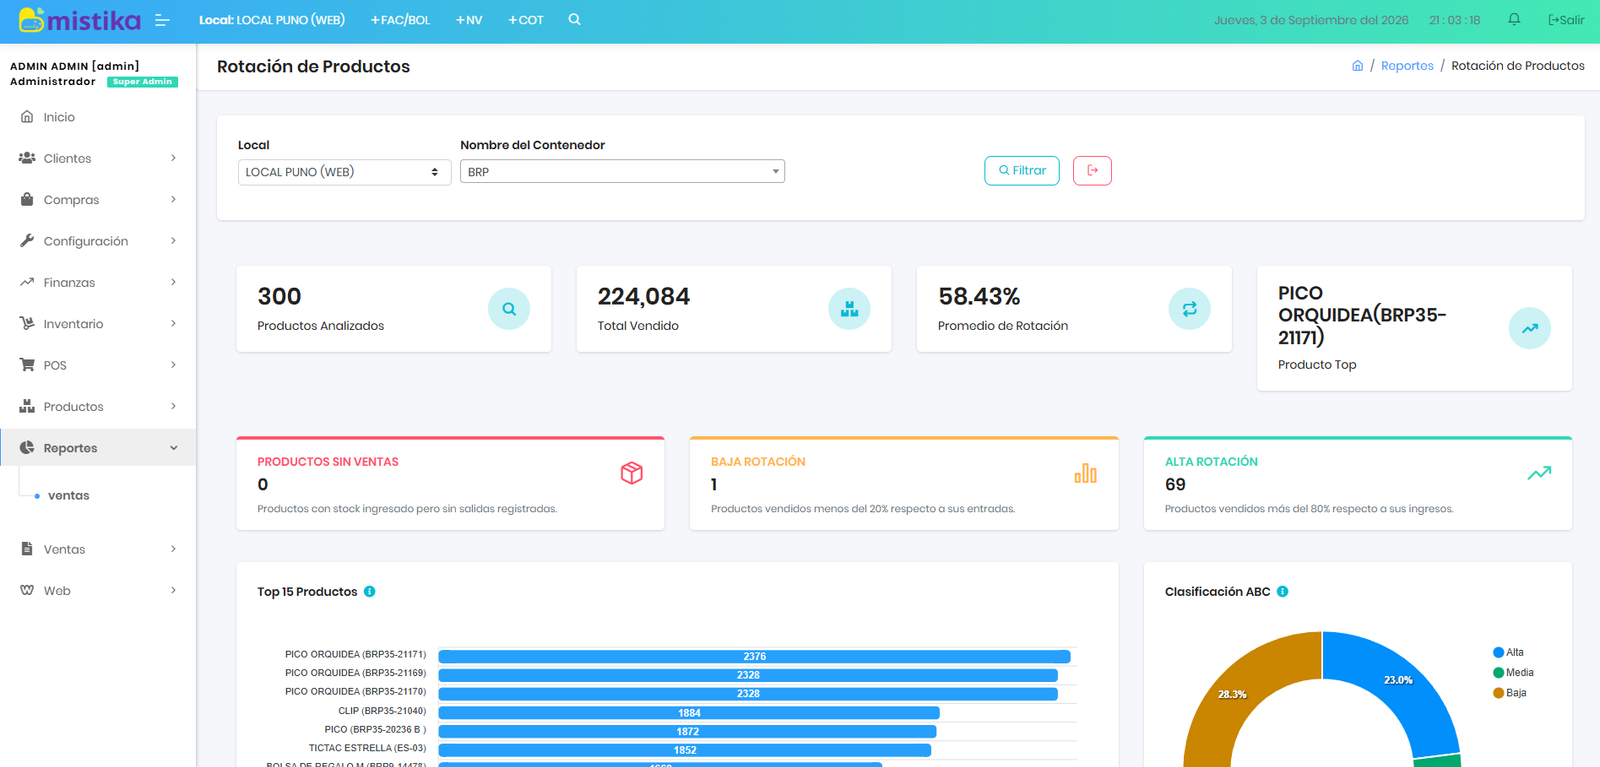The height and width of the screenshot is (767, 1600).
Task: Expand the Compras submenu chevron
Action: tap(174, 199)
